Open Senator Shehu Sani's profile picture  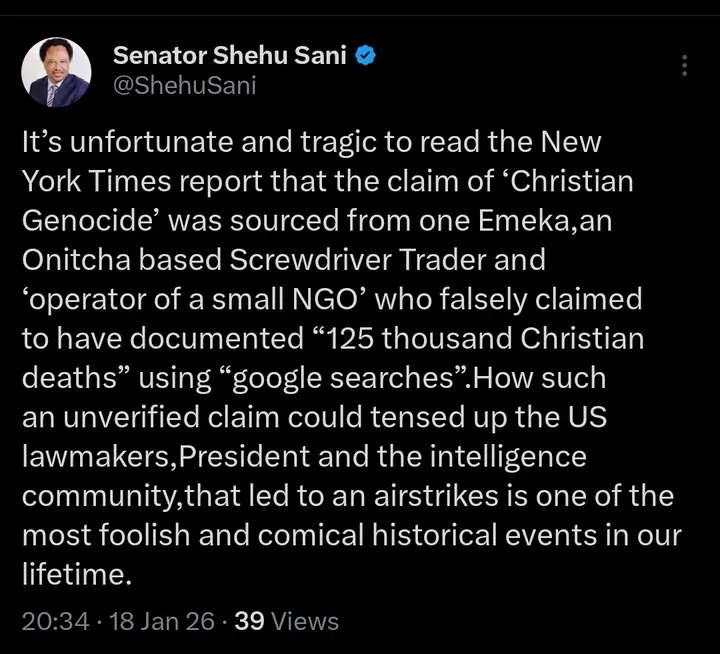click(57, 73)
